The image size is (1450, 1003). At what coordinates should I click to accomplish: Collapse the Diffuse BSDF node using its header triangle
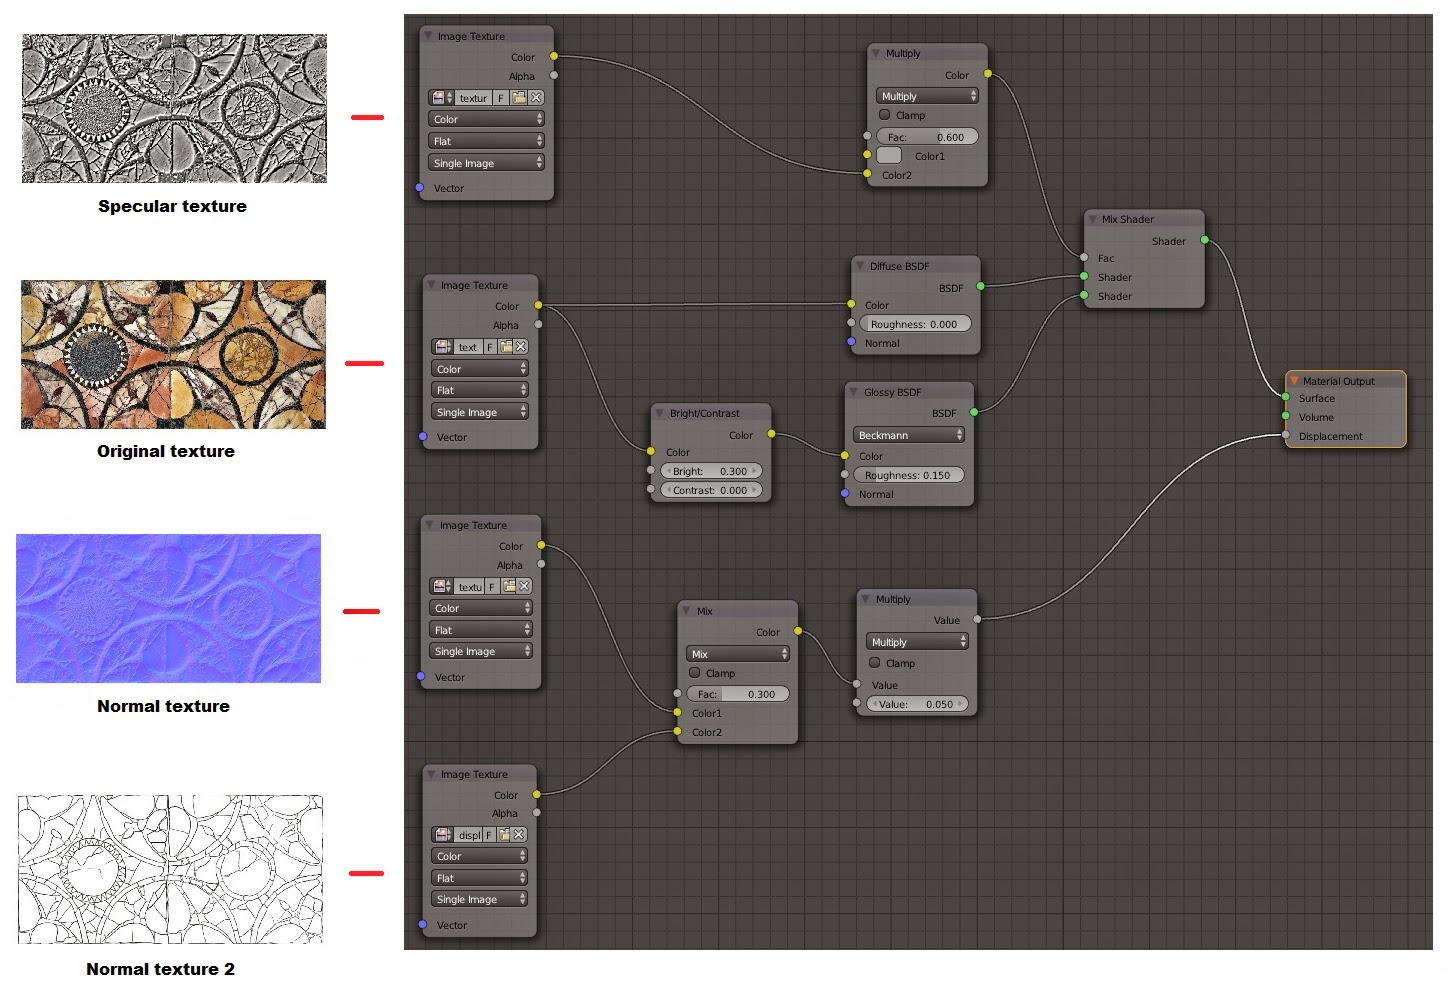click(860, 266)
